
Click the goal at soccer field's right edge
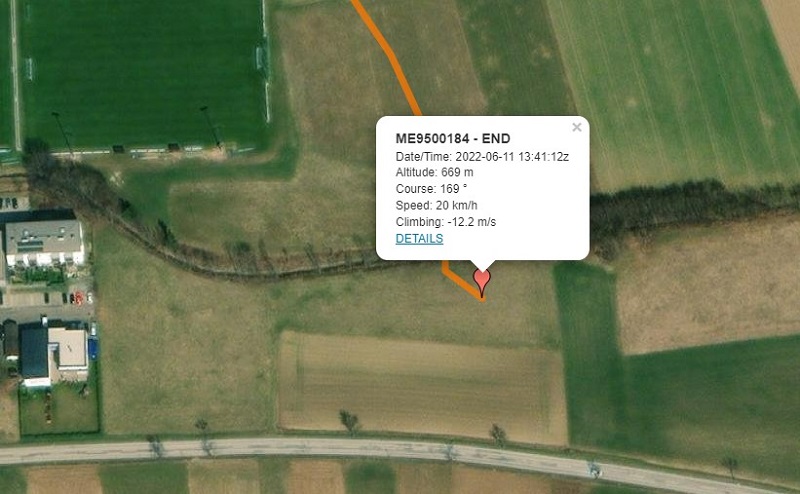(262, 59)
